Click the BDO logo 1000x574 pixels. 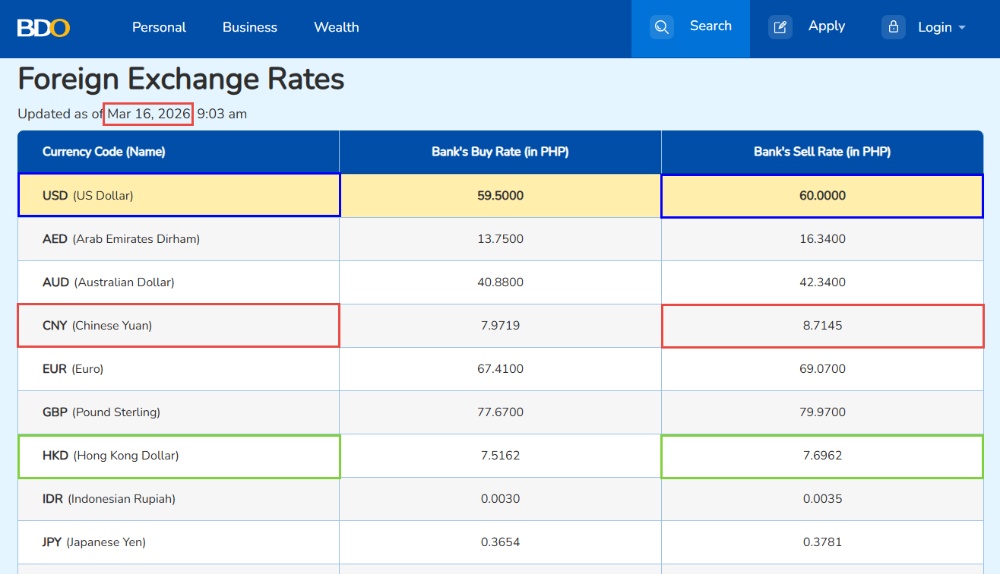43,28
